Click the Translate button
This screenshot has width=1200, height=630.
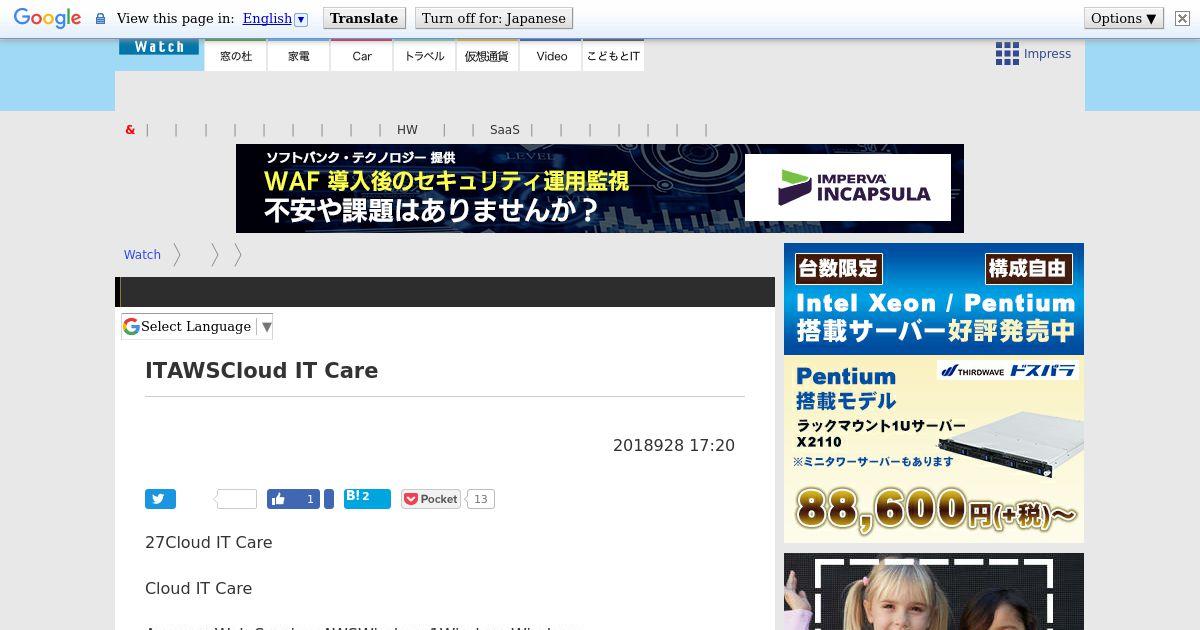pos(364,18)
